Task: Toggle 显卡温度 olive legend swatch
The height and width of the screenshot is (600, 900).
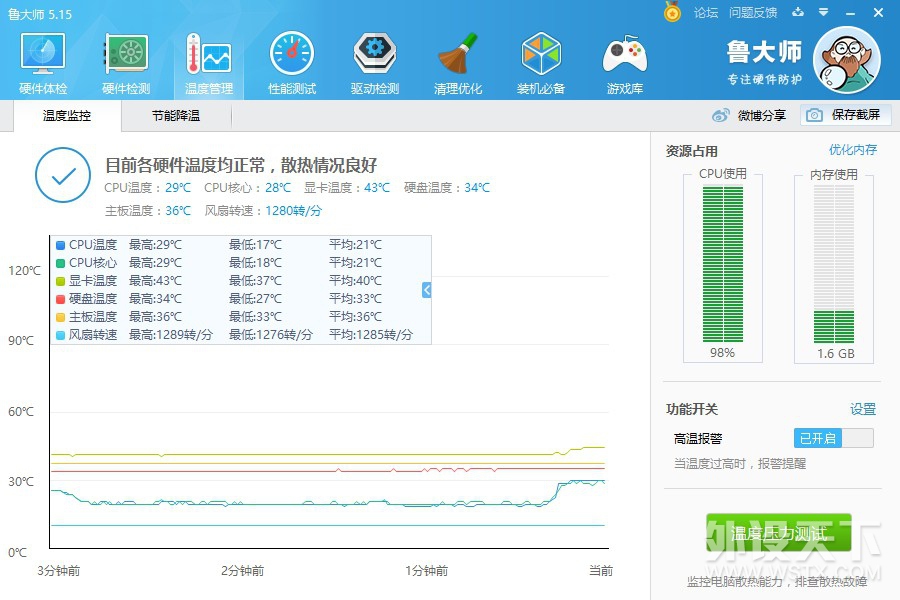Action: [60, 281]
